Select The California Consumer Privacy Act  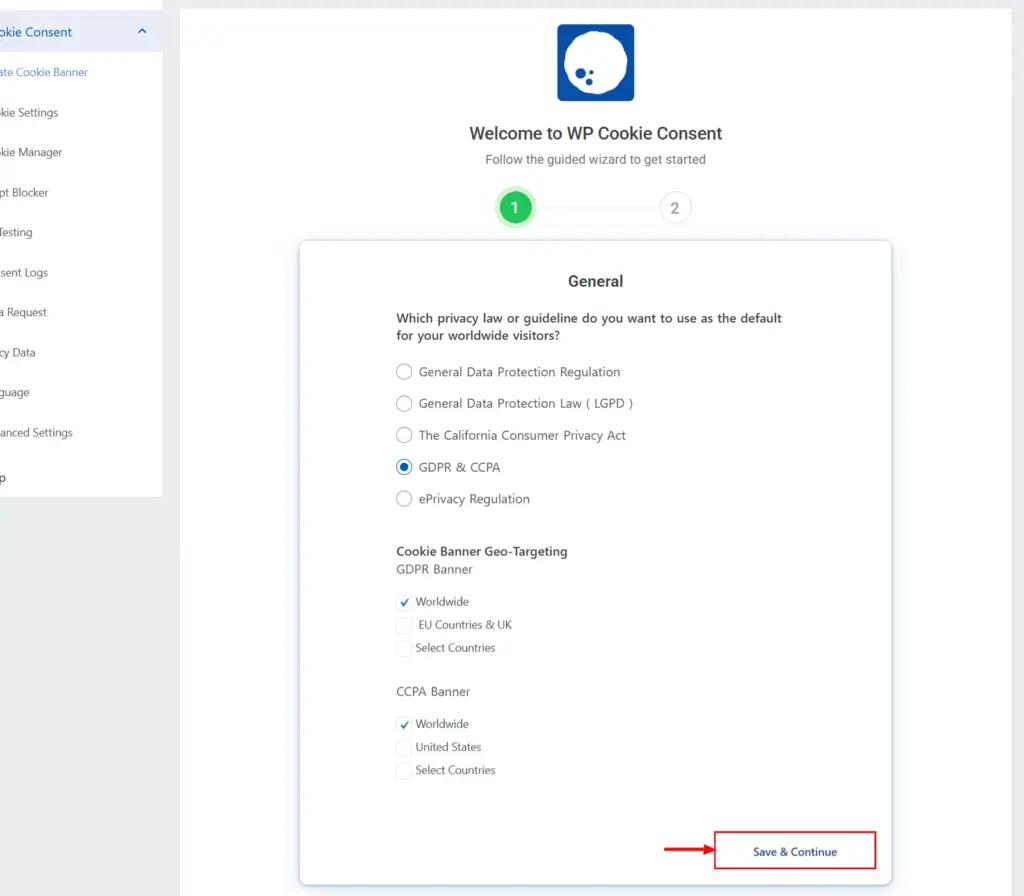click(404, 435)
